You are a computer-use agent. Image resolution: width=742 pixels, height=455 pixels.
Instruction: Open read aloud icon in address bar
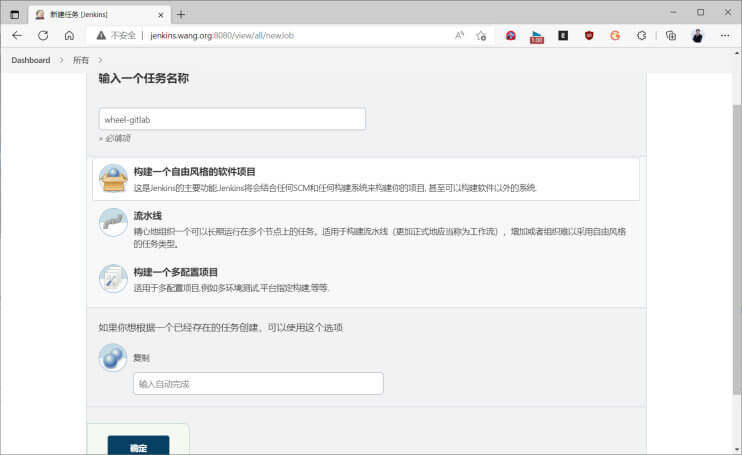(x=459, y=35)
